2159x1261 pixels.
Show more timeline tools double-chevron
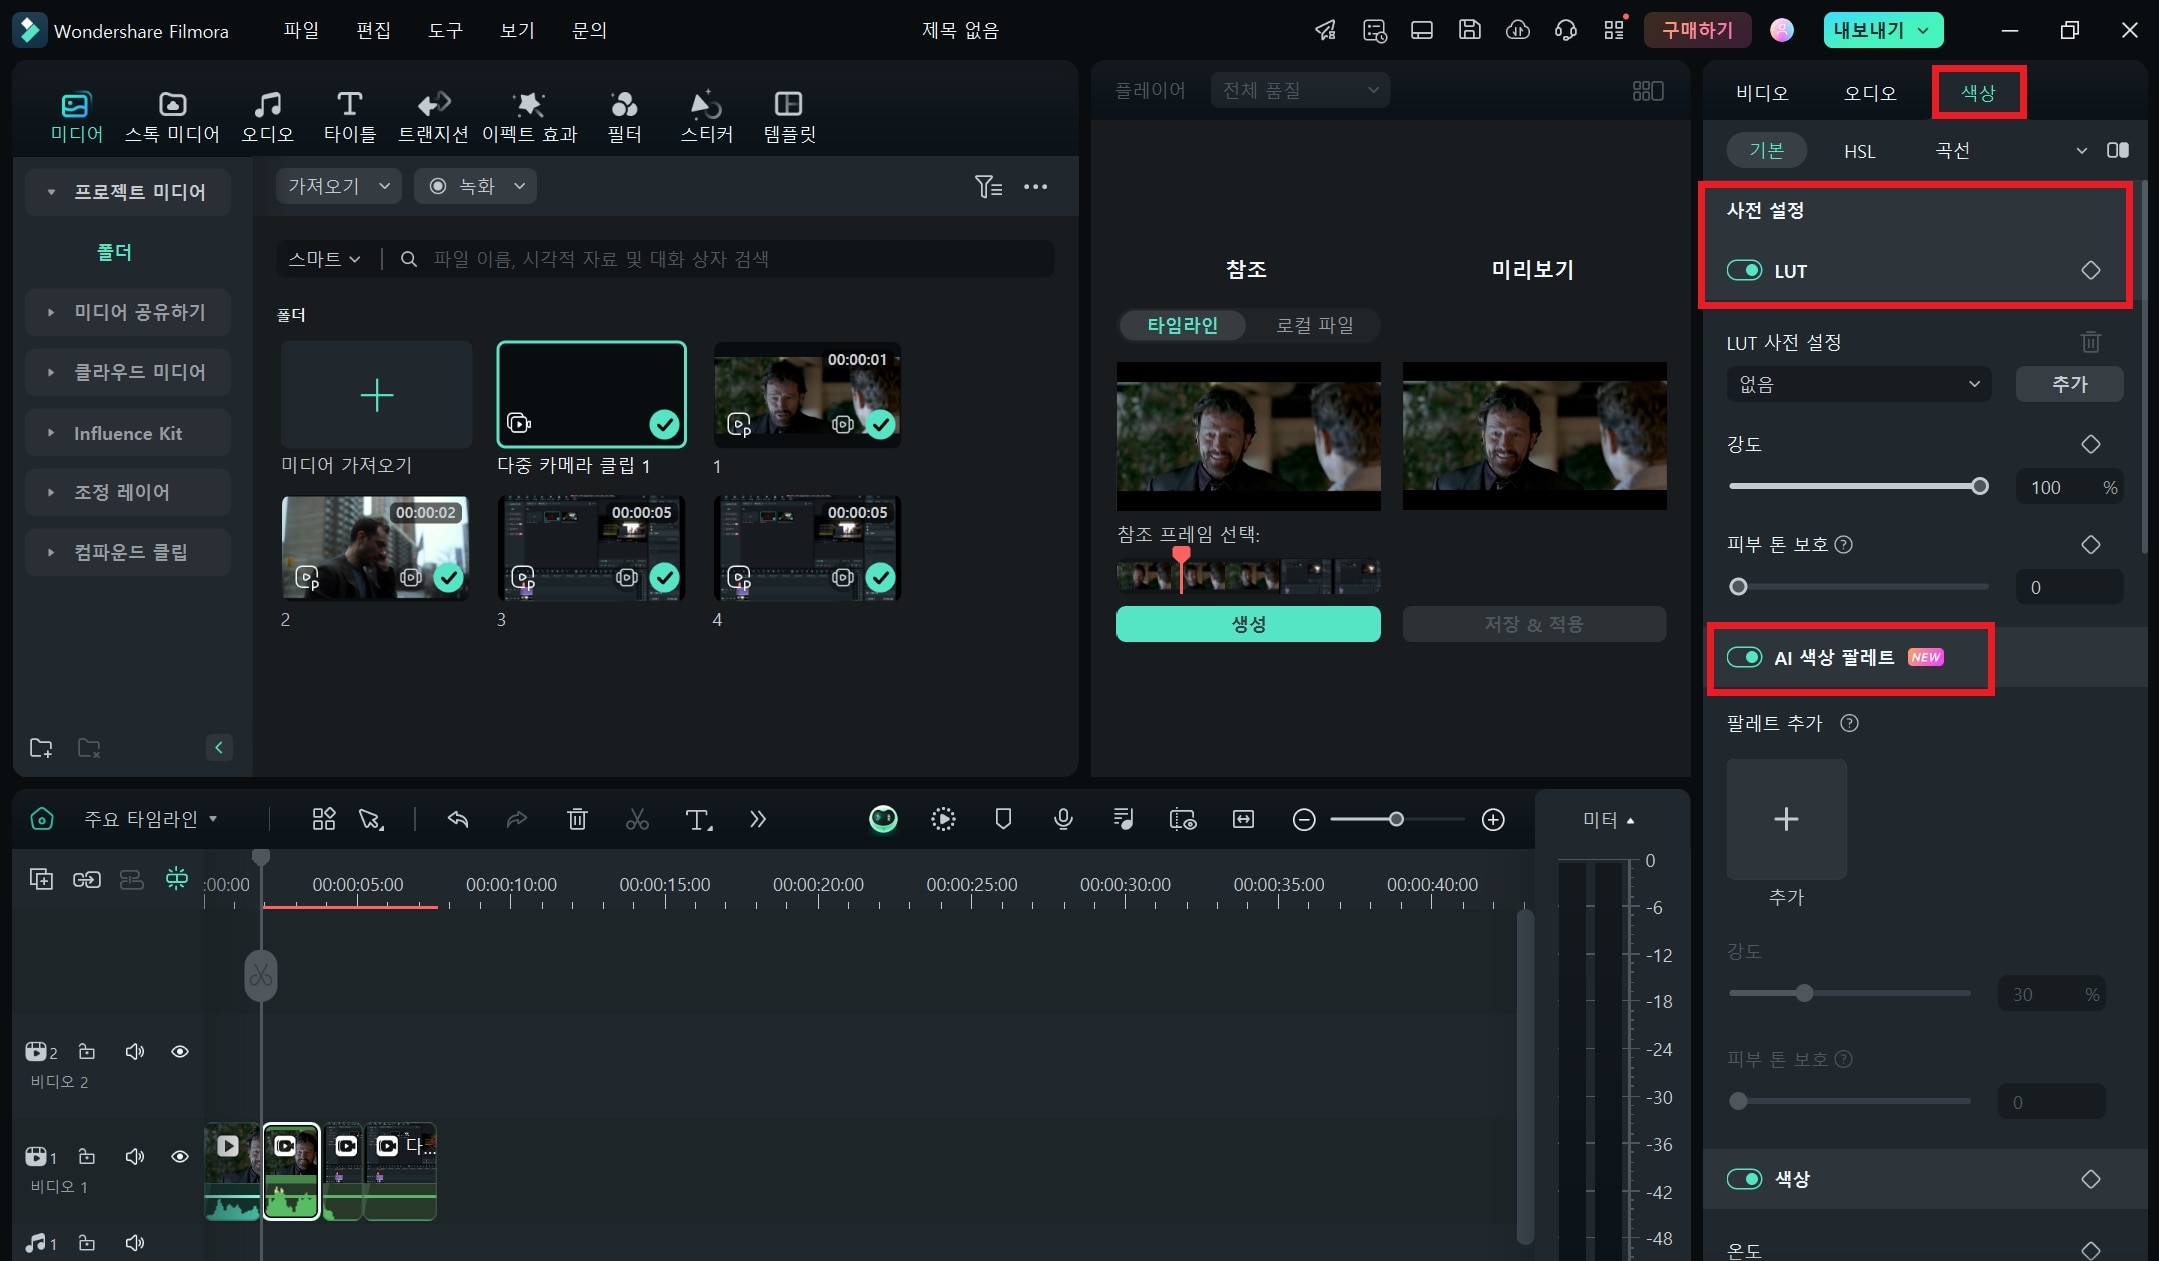(x=758, y=820)
